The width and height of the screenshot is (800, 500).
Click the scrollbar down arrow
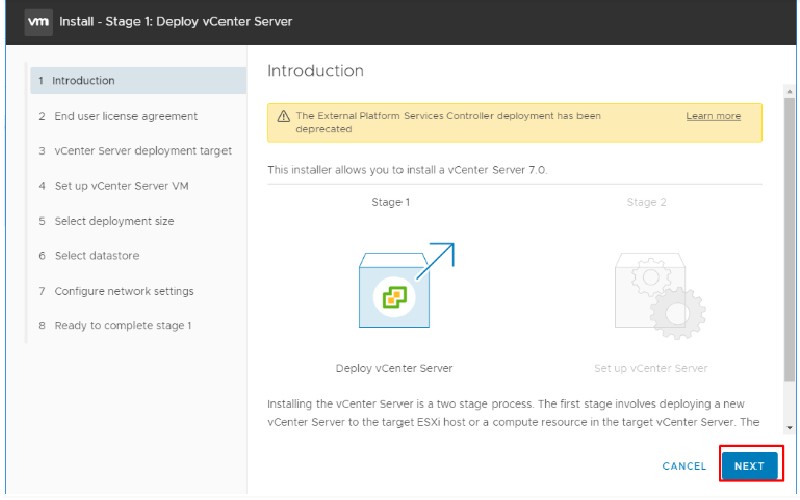tap(790, 428)
